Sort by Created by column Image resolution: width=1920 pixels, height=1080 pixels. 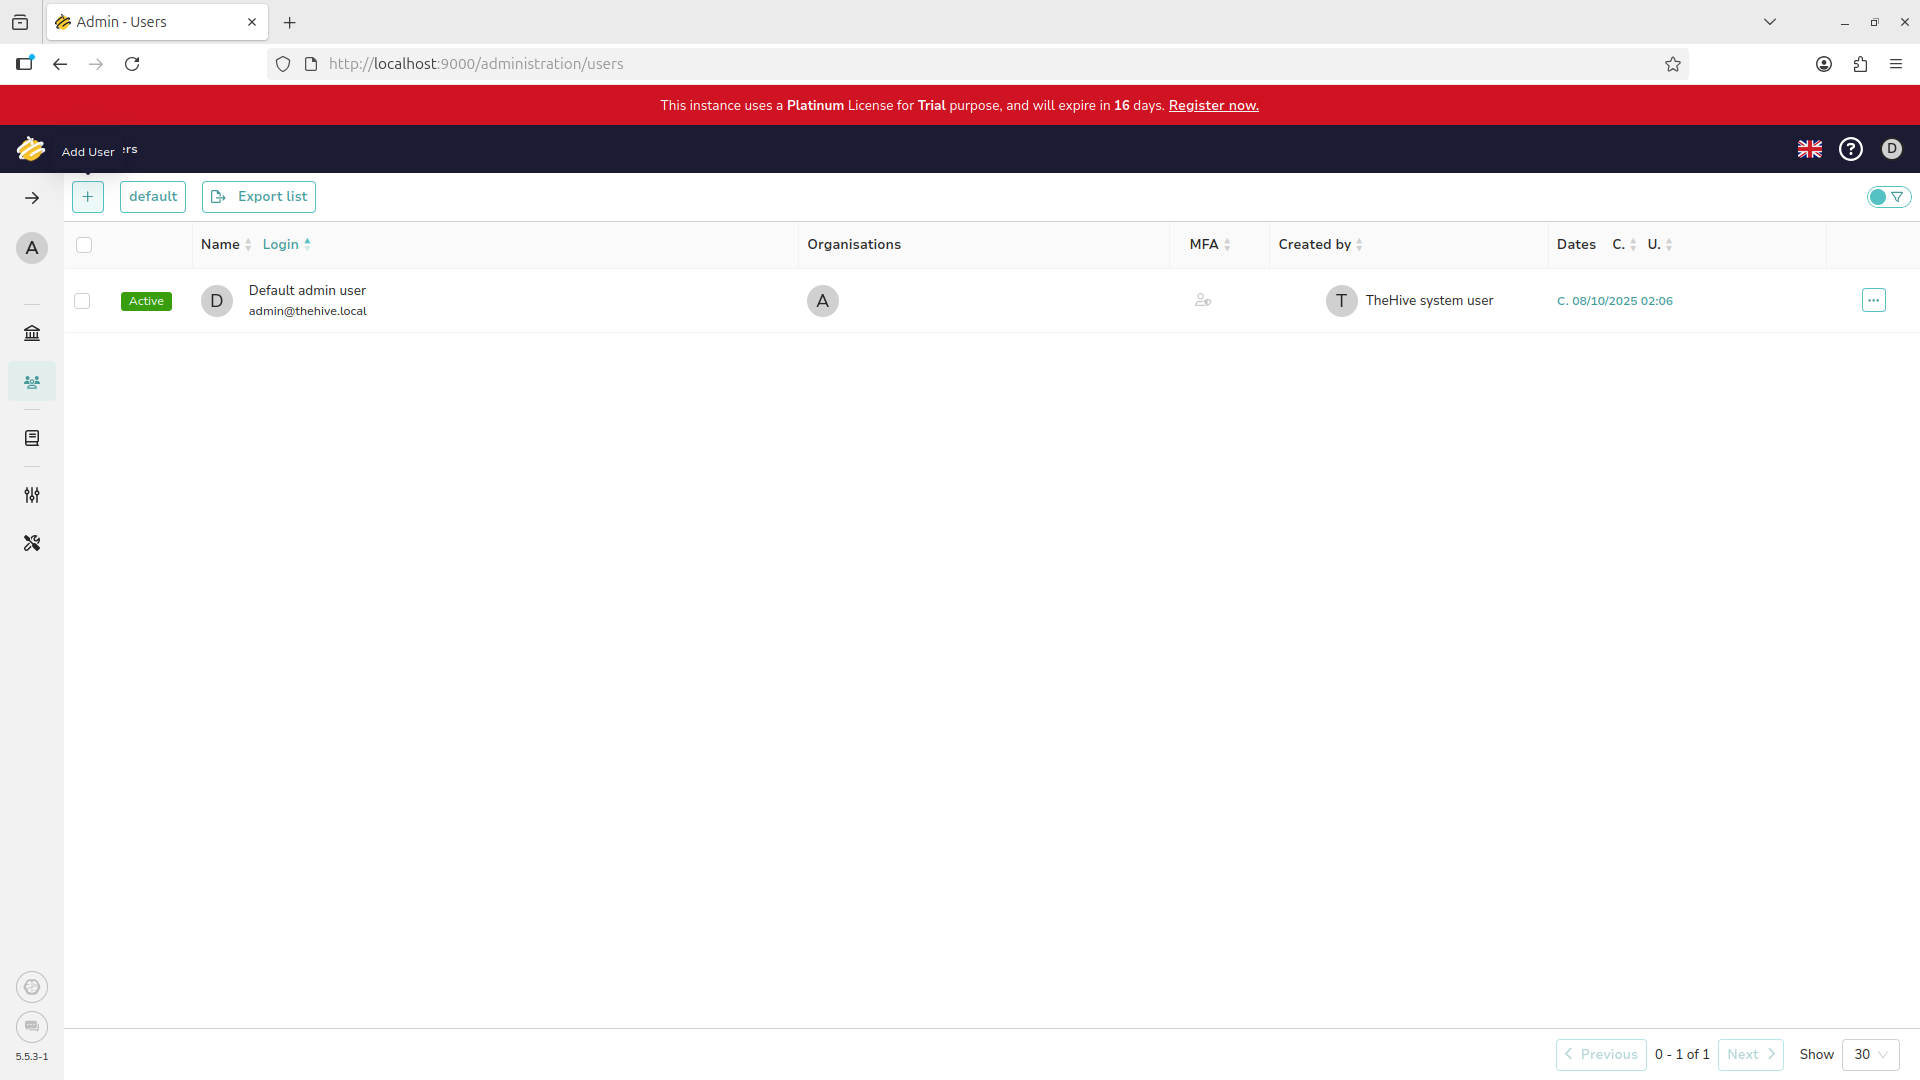click(x=1315, y=245)
